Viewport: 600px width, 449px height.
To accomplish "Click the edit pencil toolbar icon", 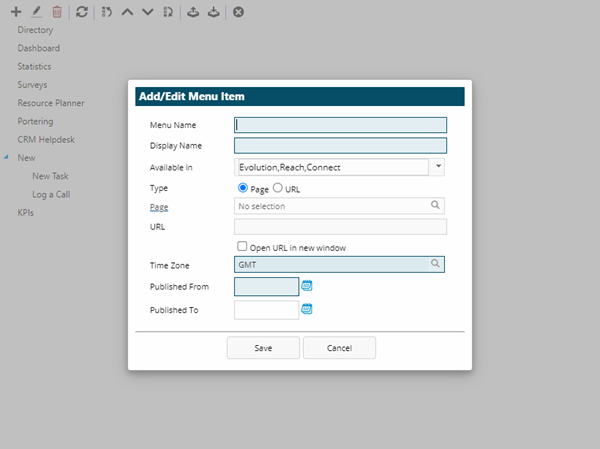I will point(36,12).
